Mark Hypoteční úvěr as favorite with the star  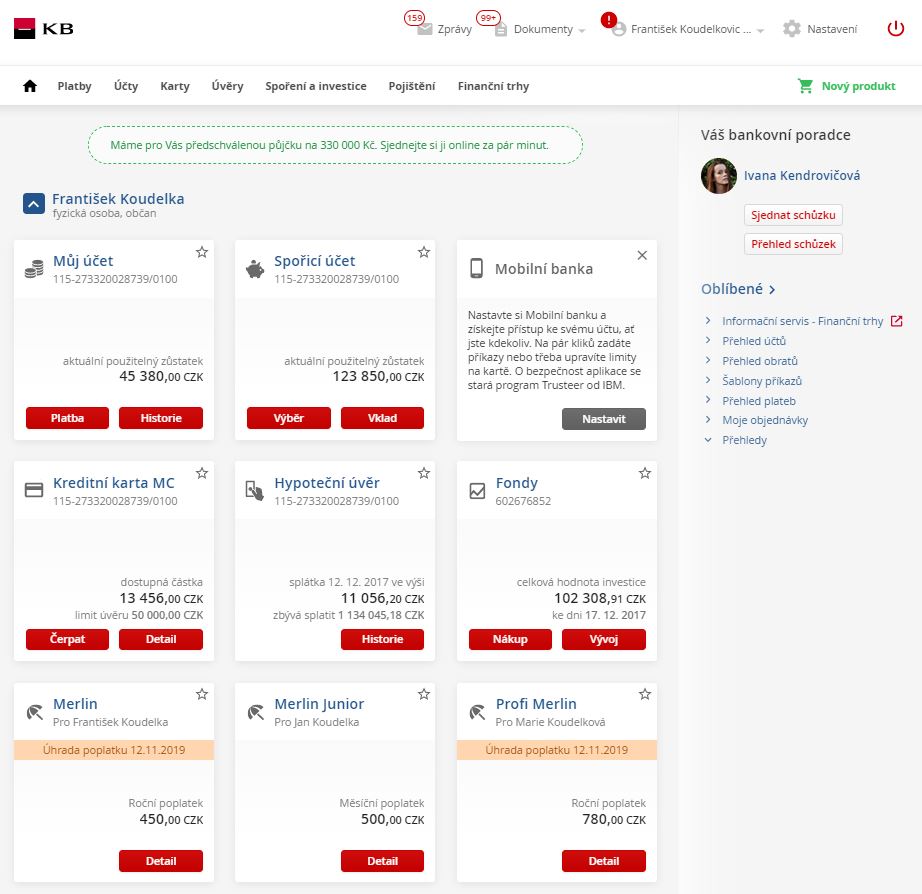(x=423, y=473)
